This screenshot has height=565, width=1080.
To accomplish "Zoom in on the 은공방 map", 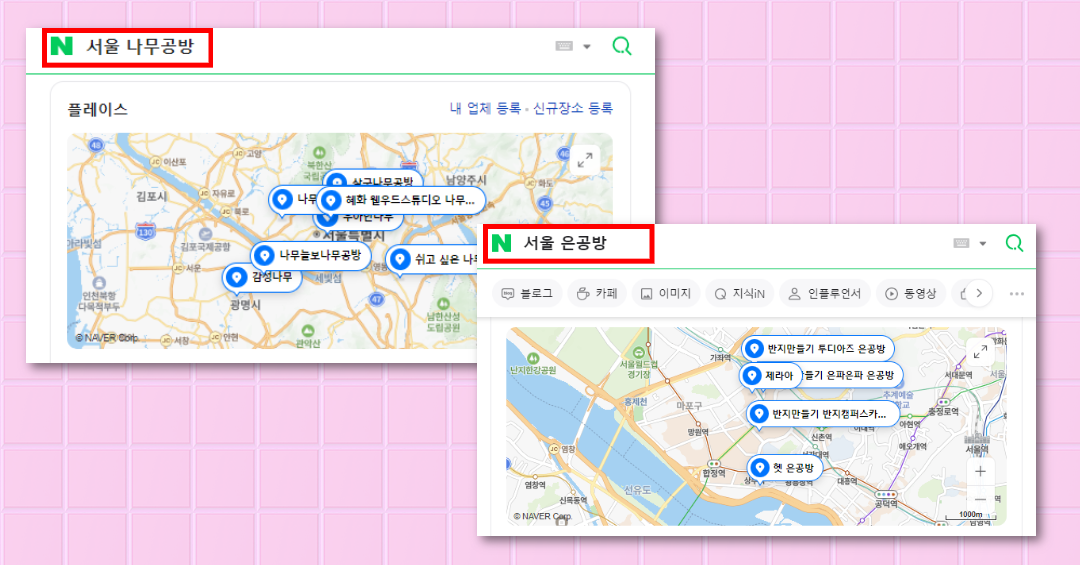I will [980, 472].
